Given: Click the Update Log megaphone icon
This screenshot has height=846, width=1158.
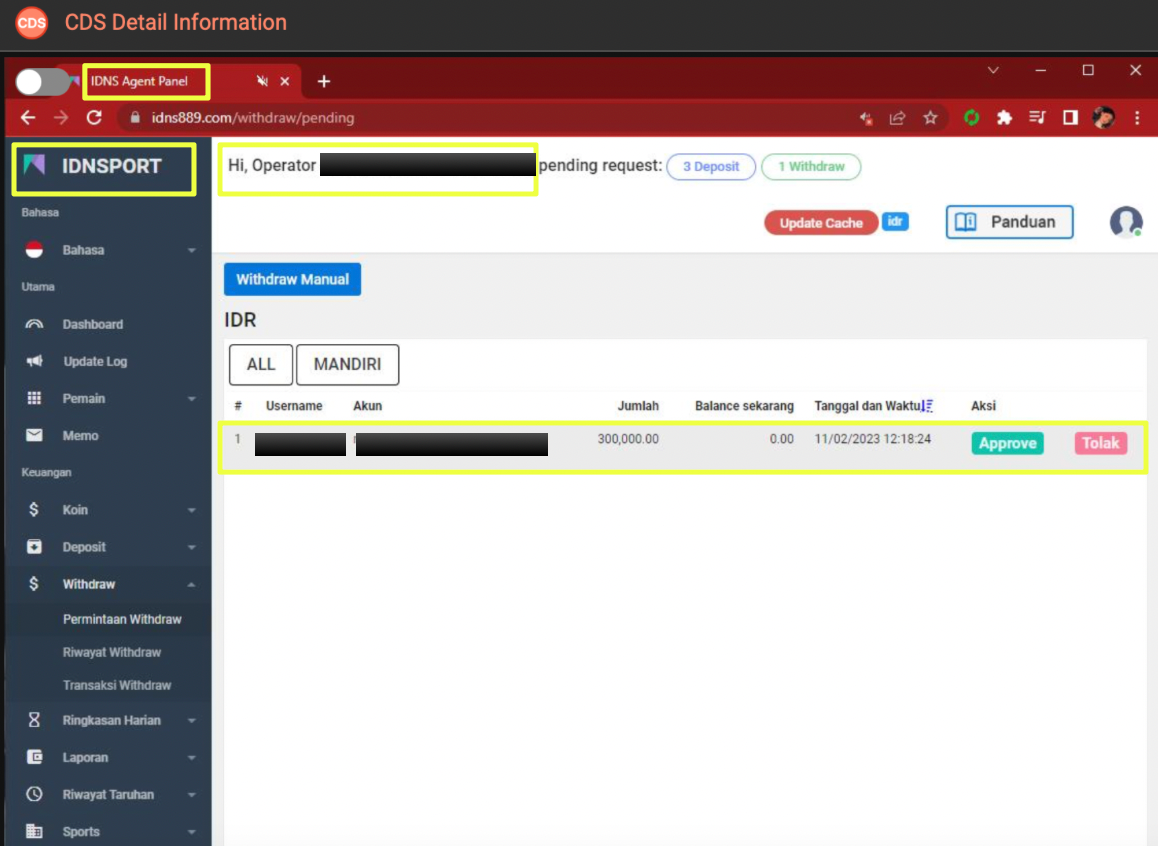Looking at the screenshot, I should [34, 361].
